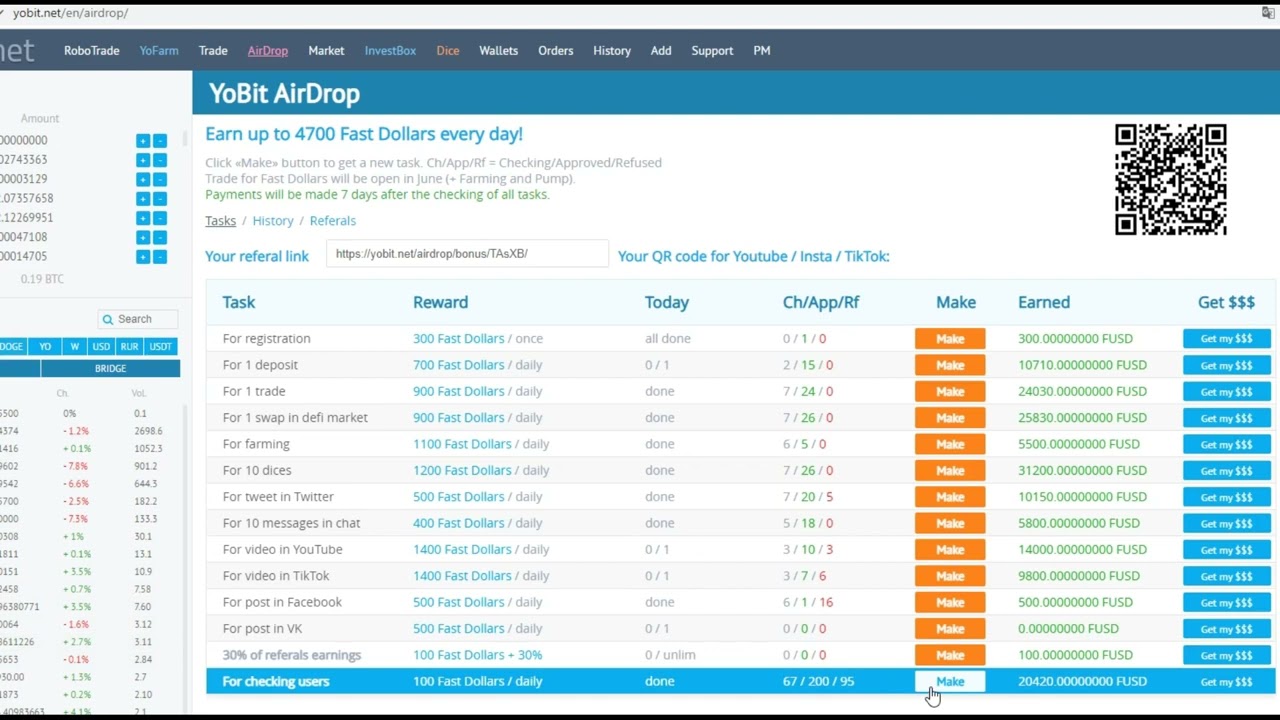Image resolution: width=1280 pixels, height=720 pixels.
Task: Click the minus icon beside amount 00047108
Action: coord(160,237)
